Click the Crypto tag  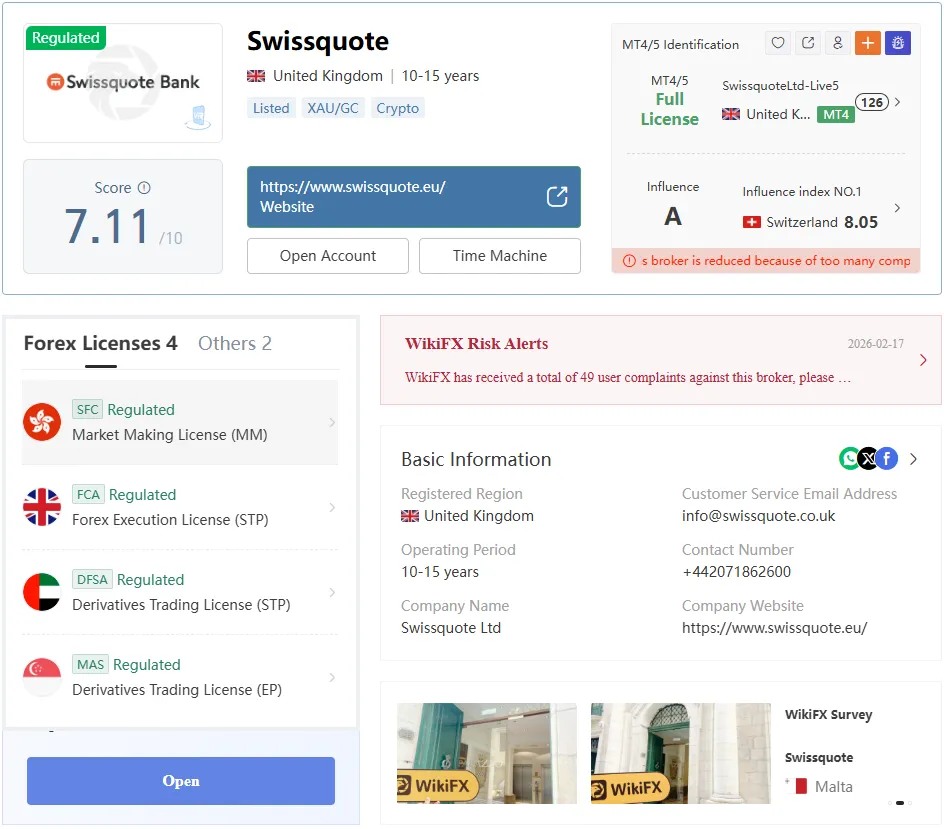[x=397, y=108]
